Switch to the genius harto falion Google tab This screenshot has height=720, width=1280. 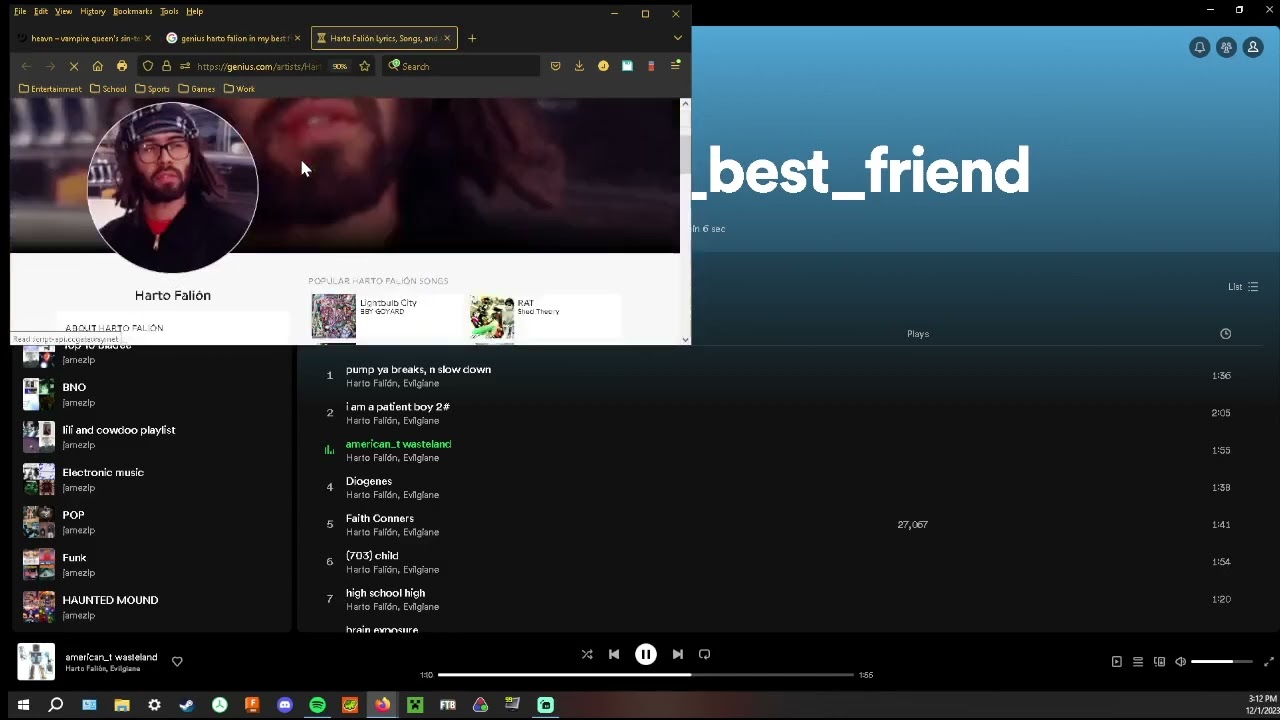[233, 38]
